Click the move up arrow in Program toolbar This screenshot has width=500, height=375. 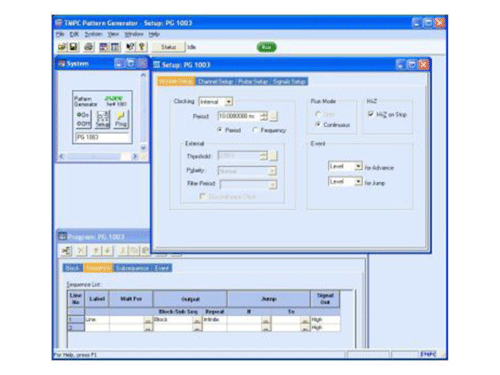pos(96,250)
